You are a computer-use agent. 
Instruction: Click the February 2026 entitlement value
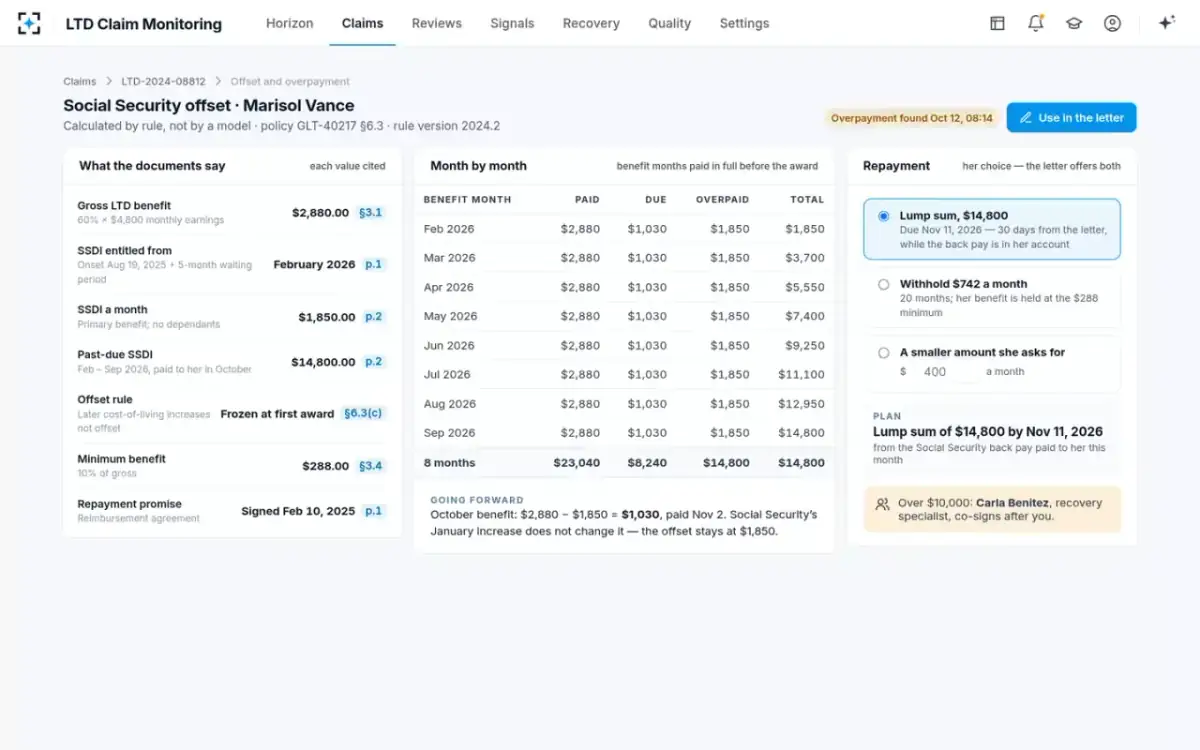[x=314, y=265]
